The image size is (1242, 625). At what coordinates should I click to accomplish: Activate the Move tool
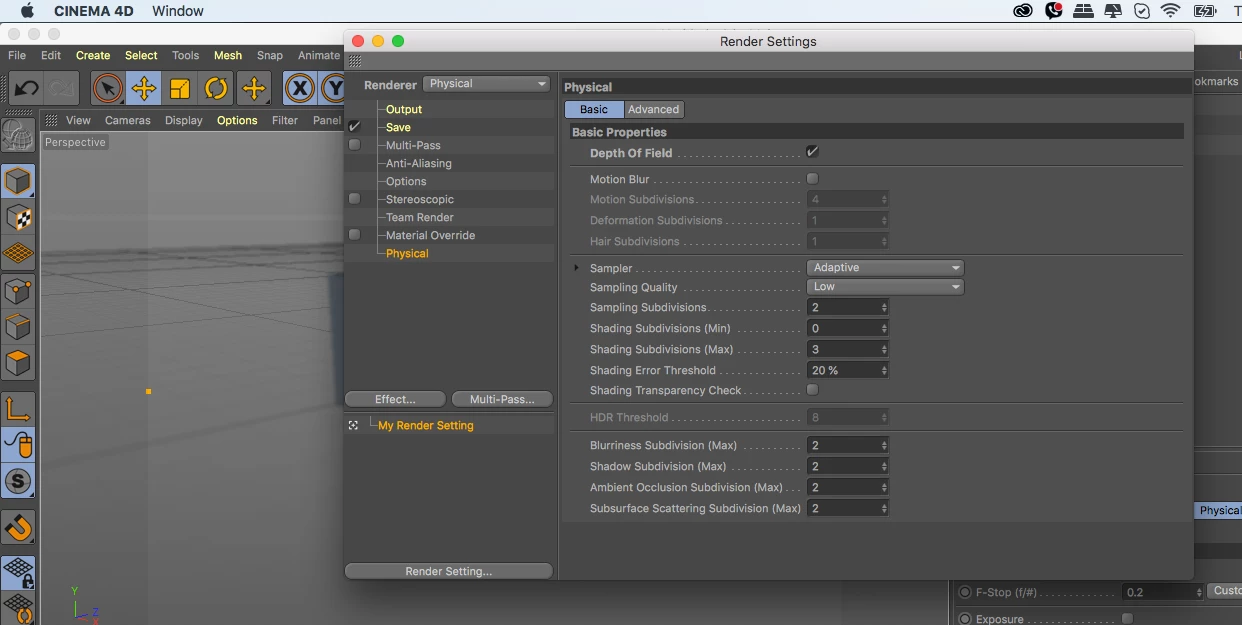(143, 88)
